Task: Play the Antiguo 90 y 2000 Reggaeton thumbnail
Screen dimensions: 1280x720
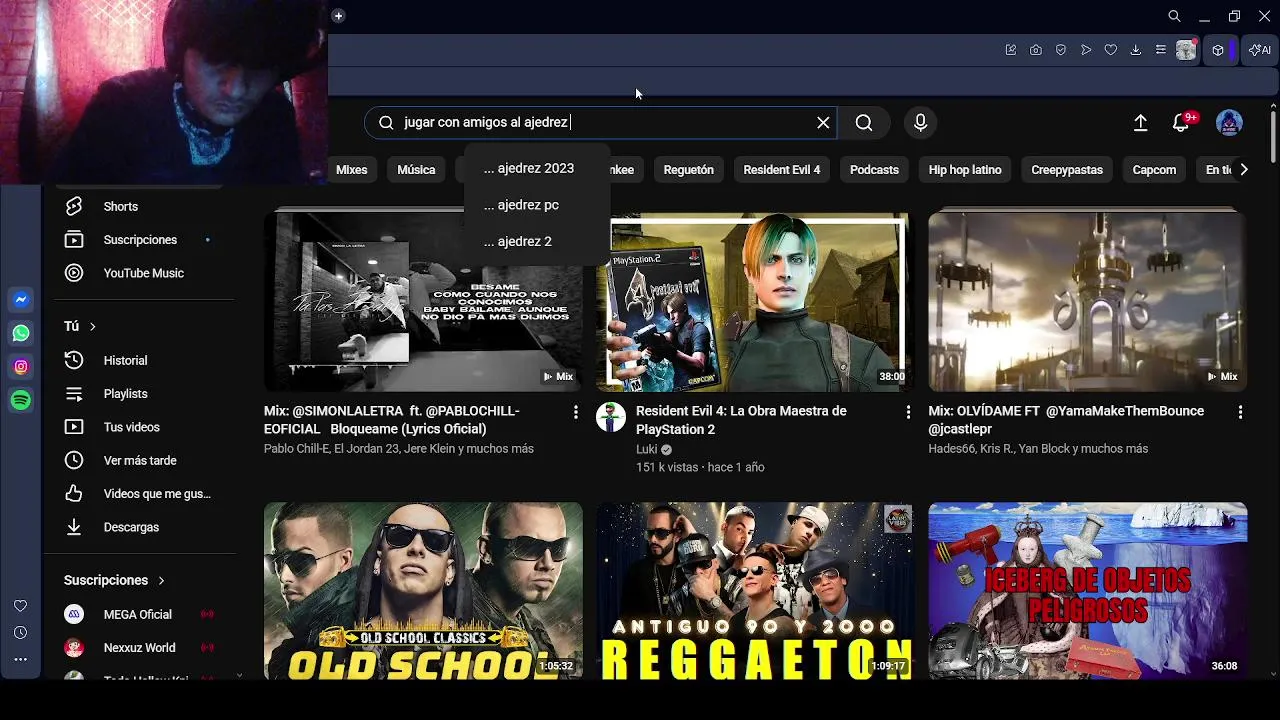Action: coord(755,591)
